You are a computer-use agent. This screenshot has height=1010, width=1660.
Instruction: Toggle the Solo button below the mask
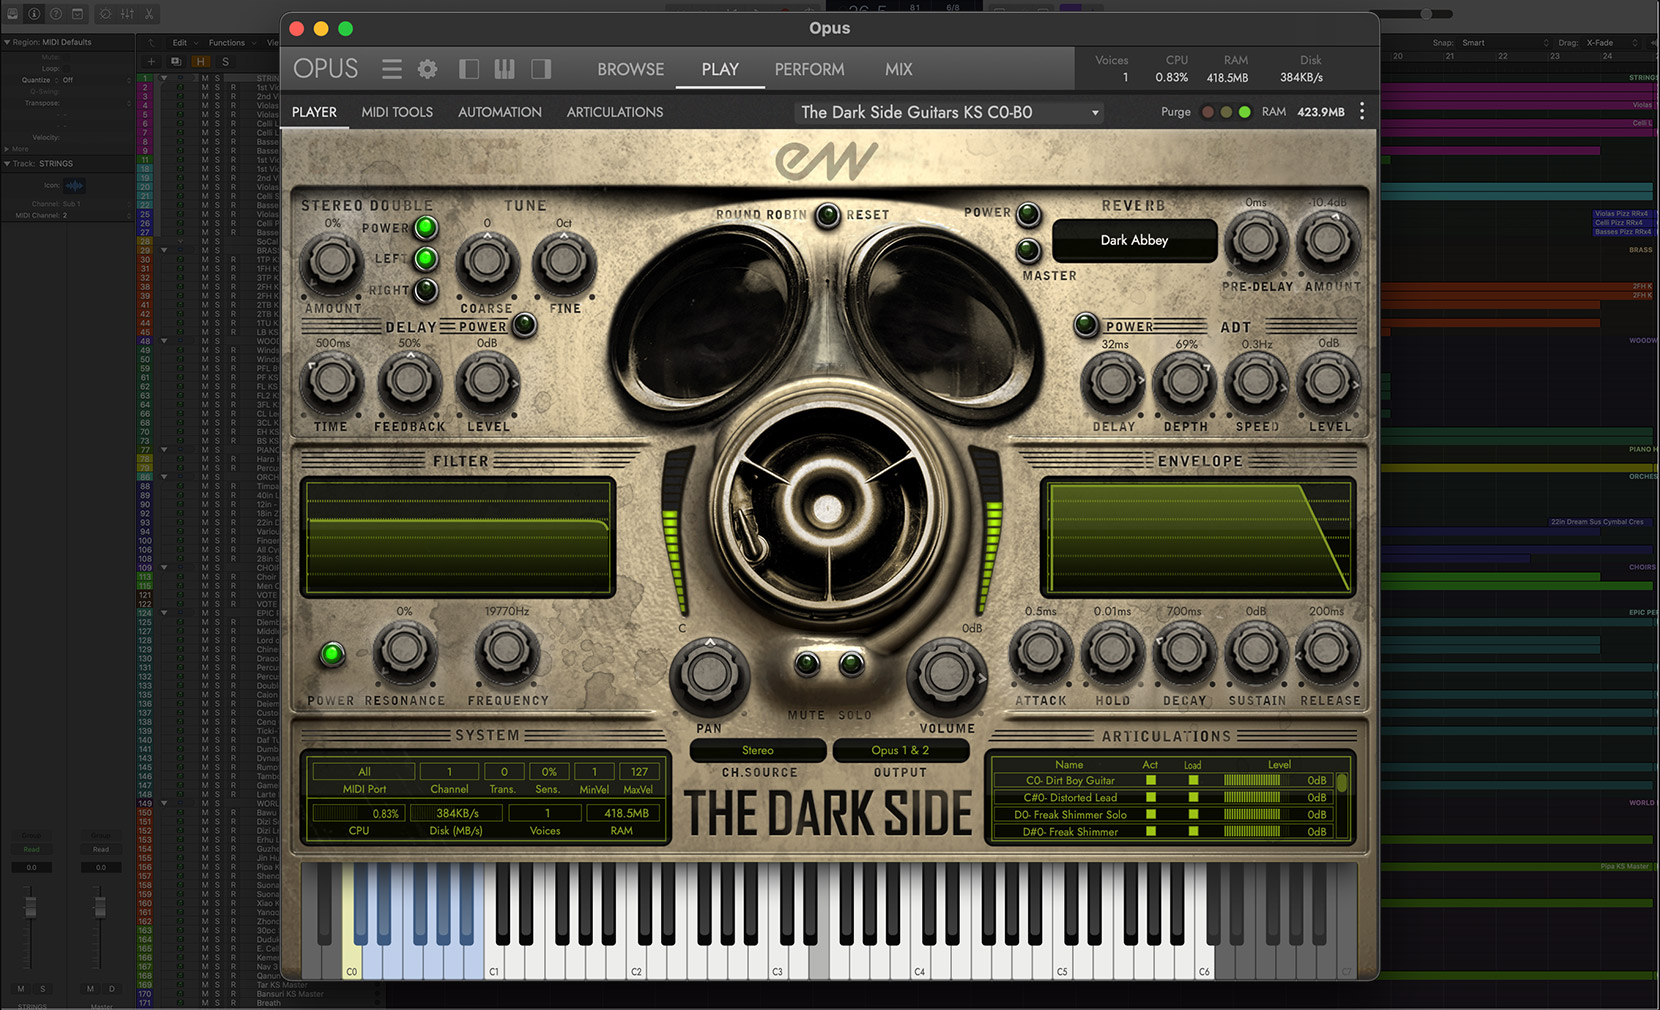851,664
